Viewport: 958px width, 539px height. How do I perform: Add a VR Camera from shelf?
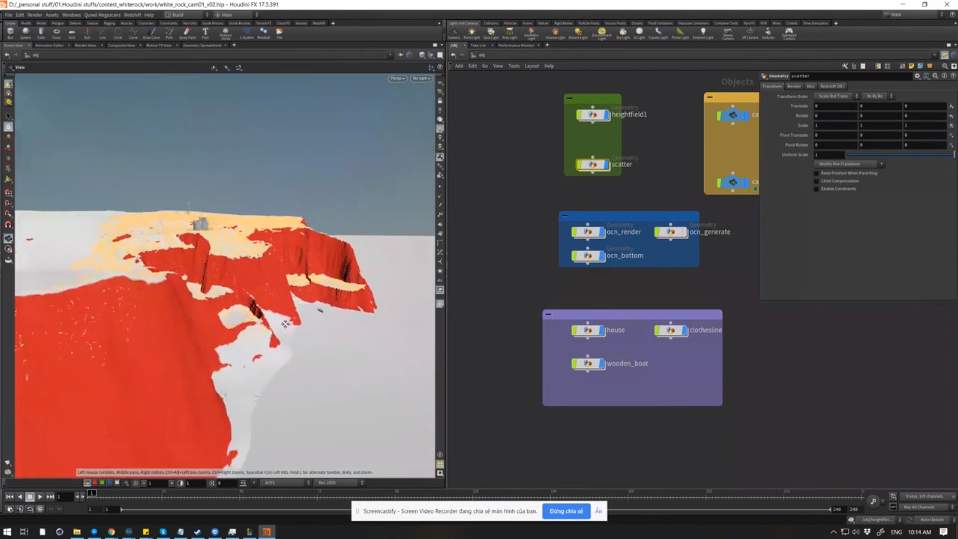pos(750,33)
